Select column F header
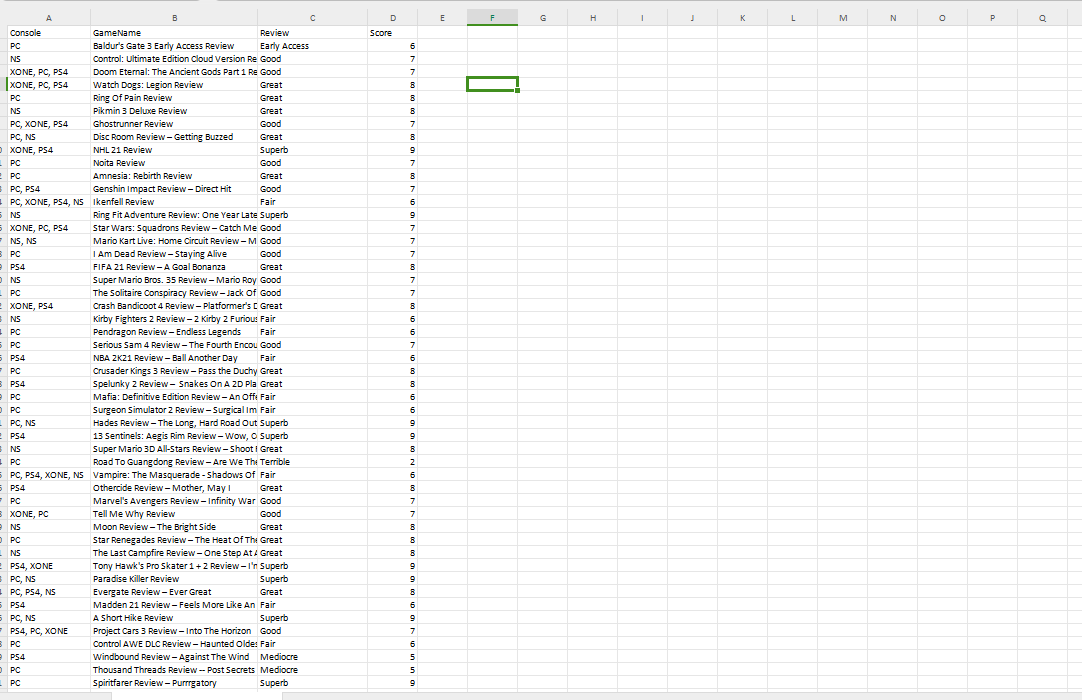Screen dimensions: 1082x700 (x=492, y=18)
